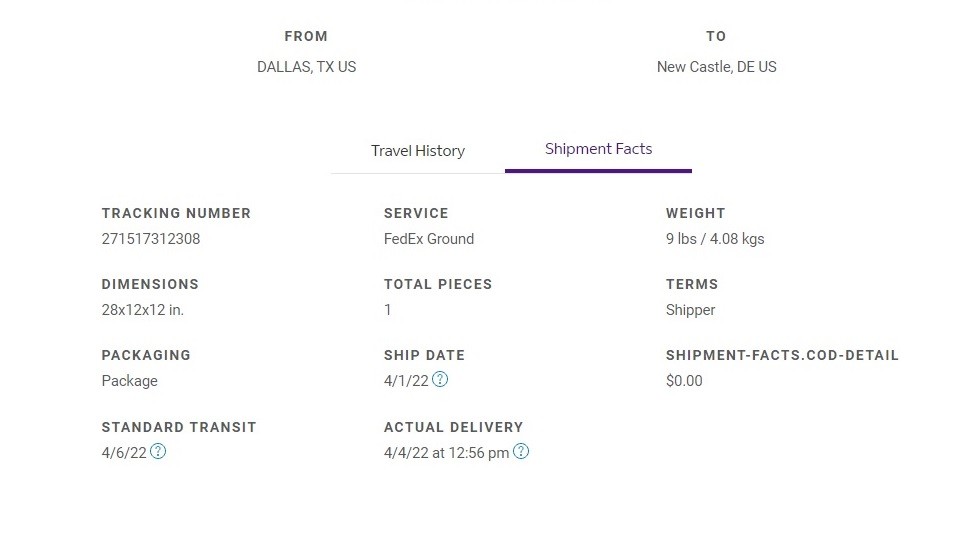Click the Packaging value Package
The image size is (954, 553).
[130, 381]
